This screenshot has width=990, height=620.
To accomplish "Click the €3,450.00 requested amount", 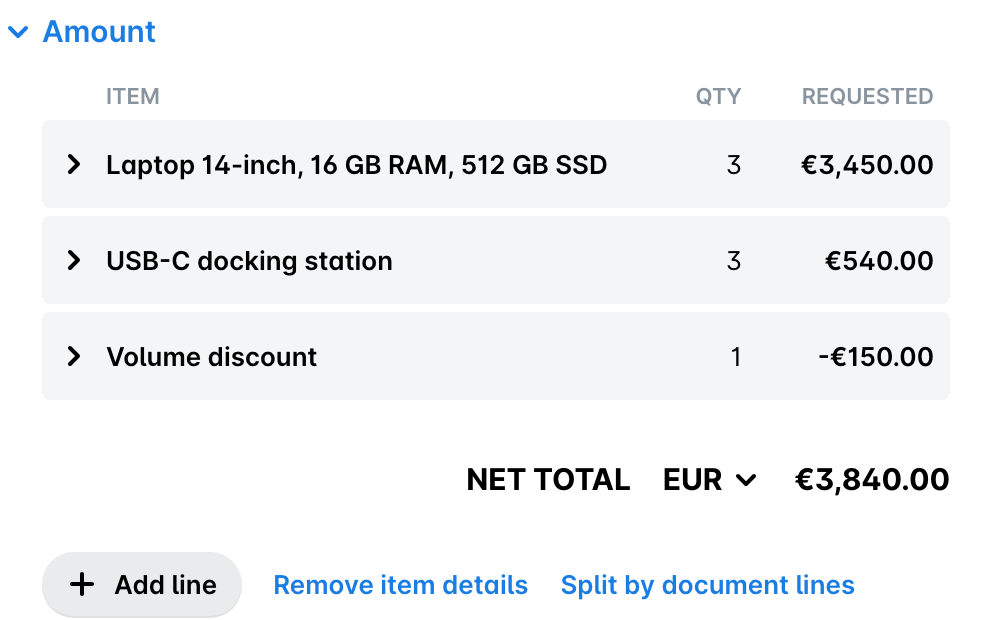I will point(867,165).
